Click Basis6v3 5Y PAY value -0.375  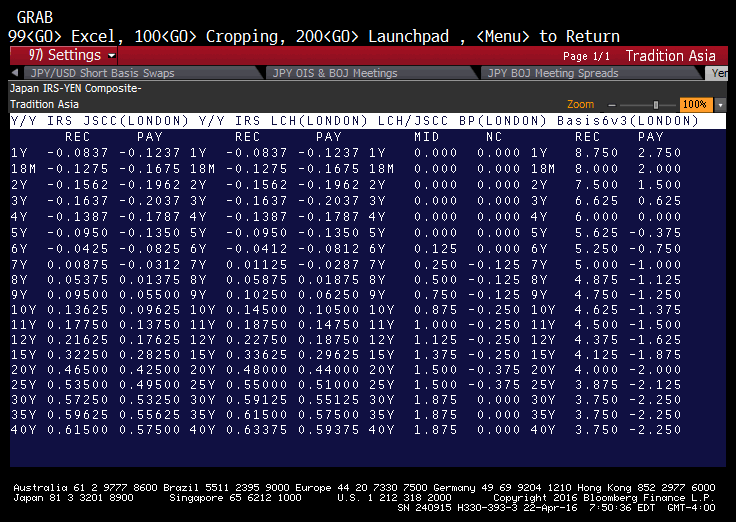point(655,233)
